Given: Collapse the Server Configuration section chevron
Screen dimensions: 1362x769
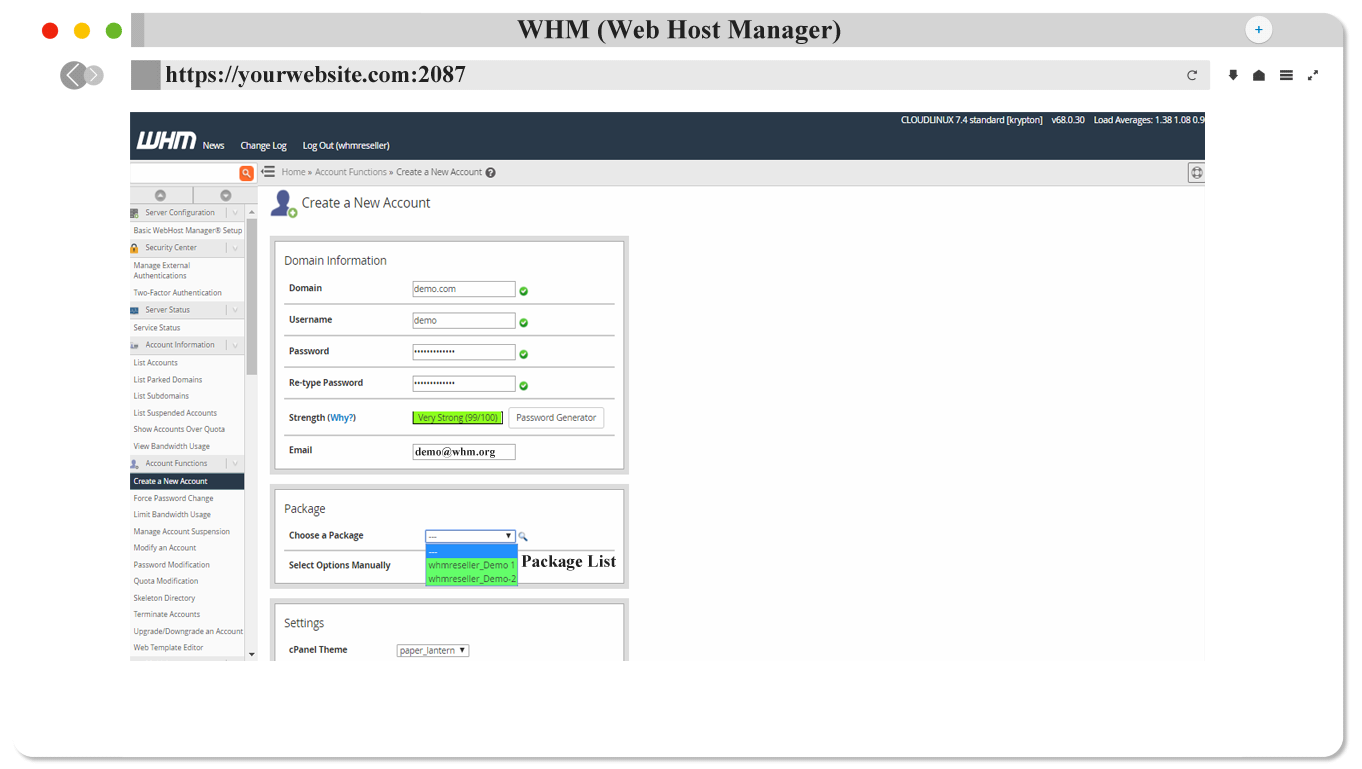Looking at the screenshot, I should [x=235, y=213].
